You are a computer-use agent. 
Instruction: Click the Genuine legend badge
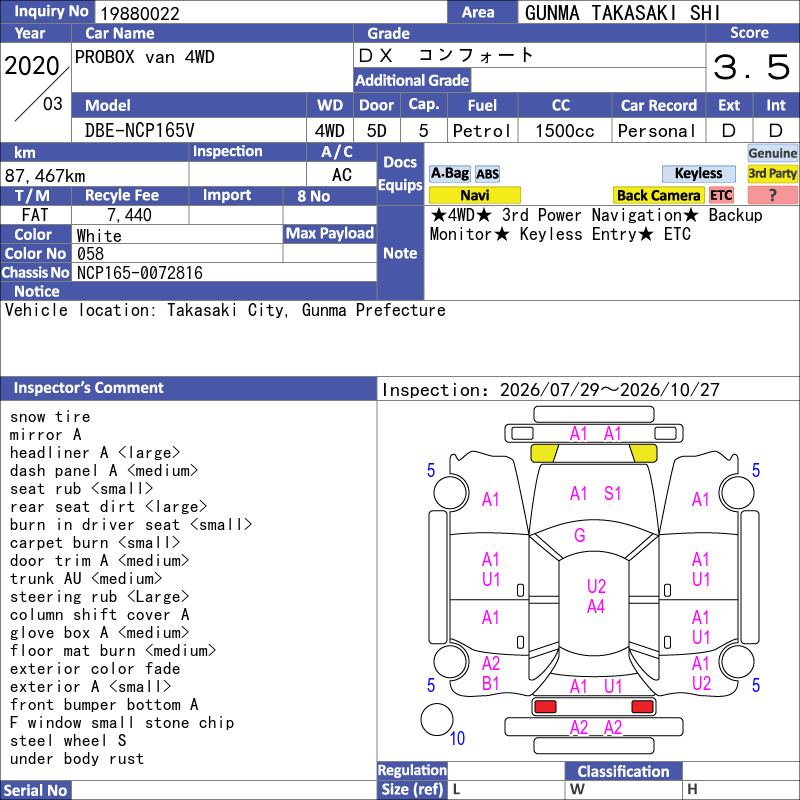click(x=772, y=153)
